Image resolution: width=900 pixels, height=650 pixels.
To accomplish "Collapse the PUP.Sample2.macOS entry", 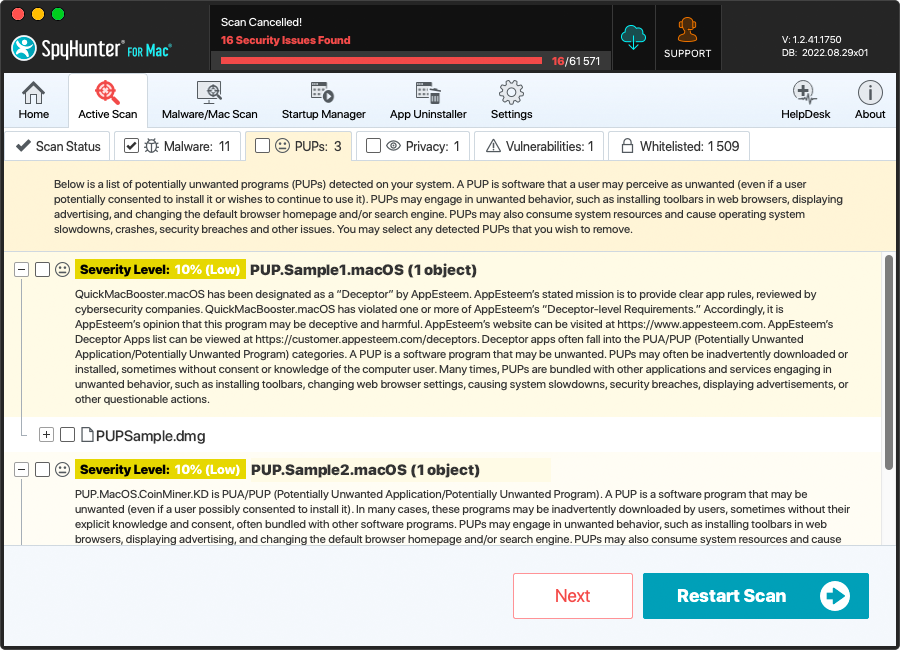I will (21, 470).
